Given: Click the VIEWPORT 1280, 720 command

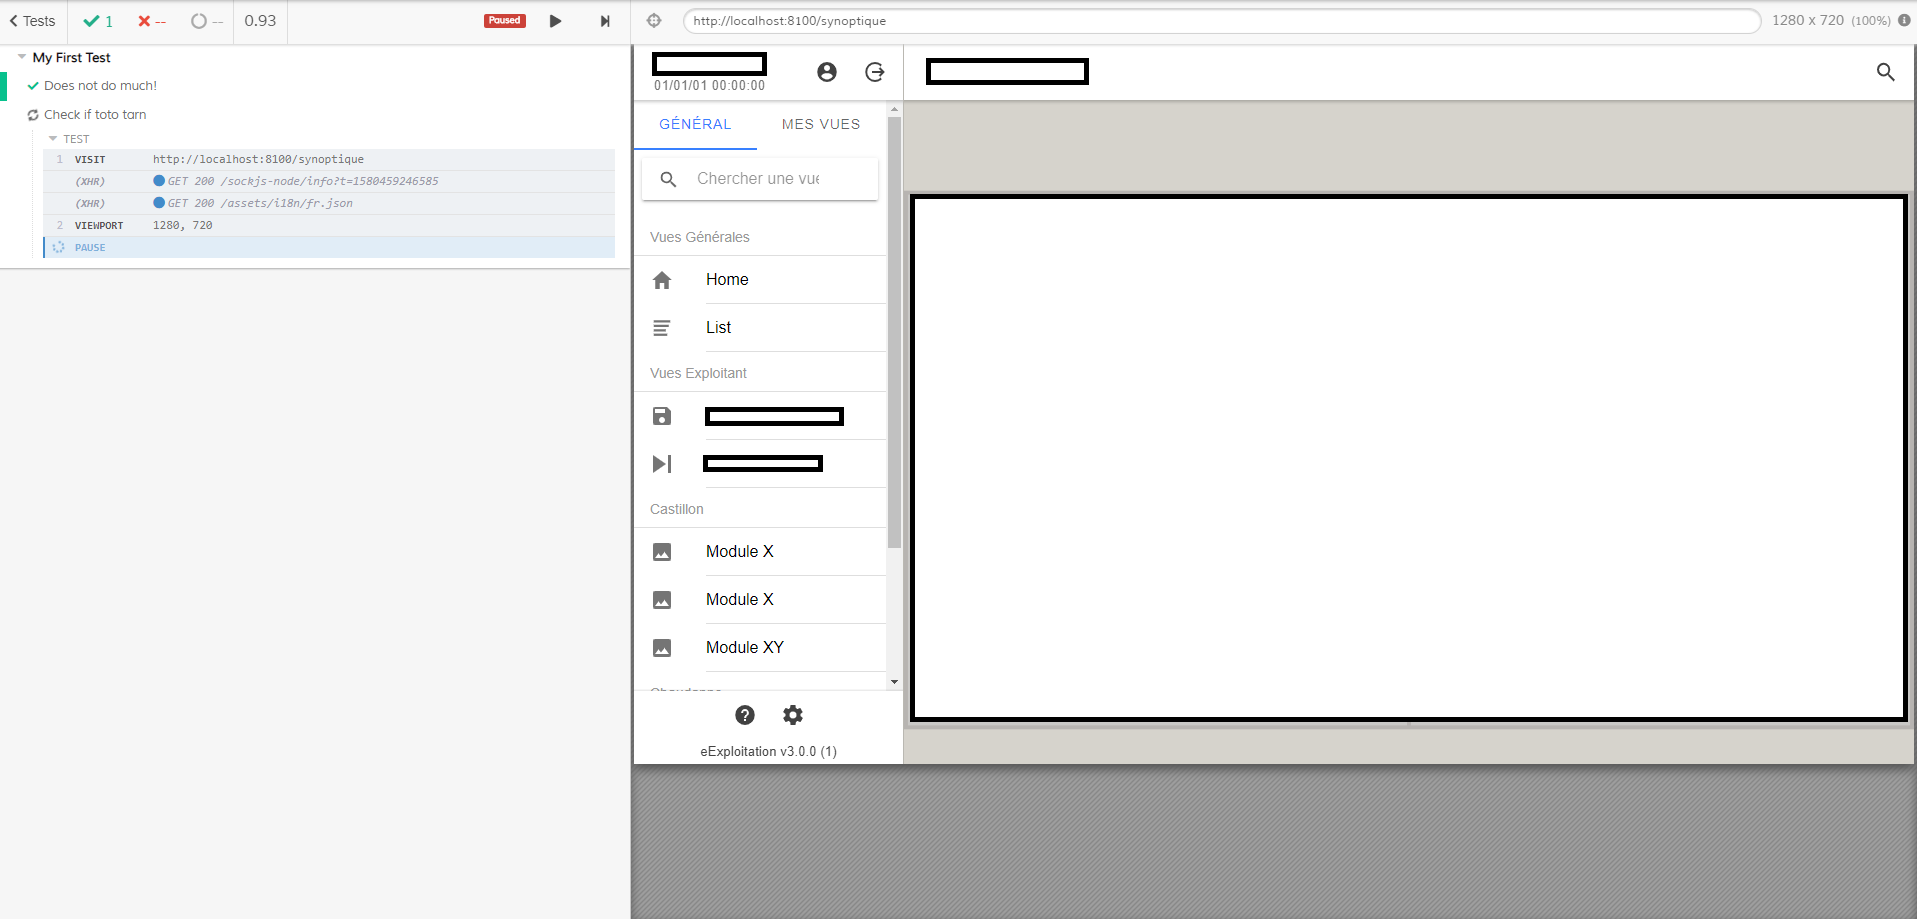Looking at the screenshot, I should [x=329, y=226].
